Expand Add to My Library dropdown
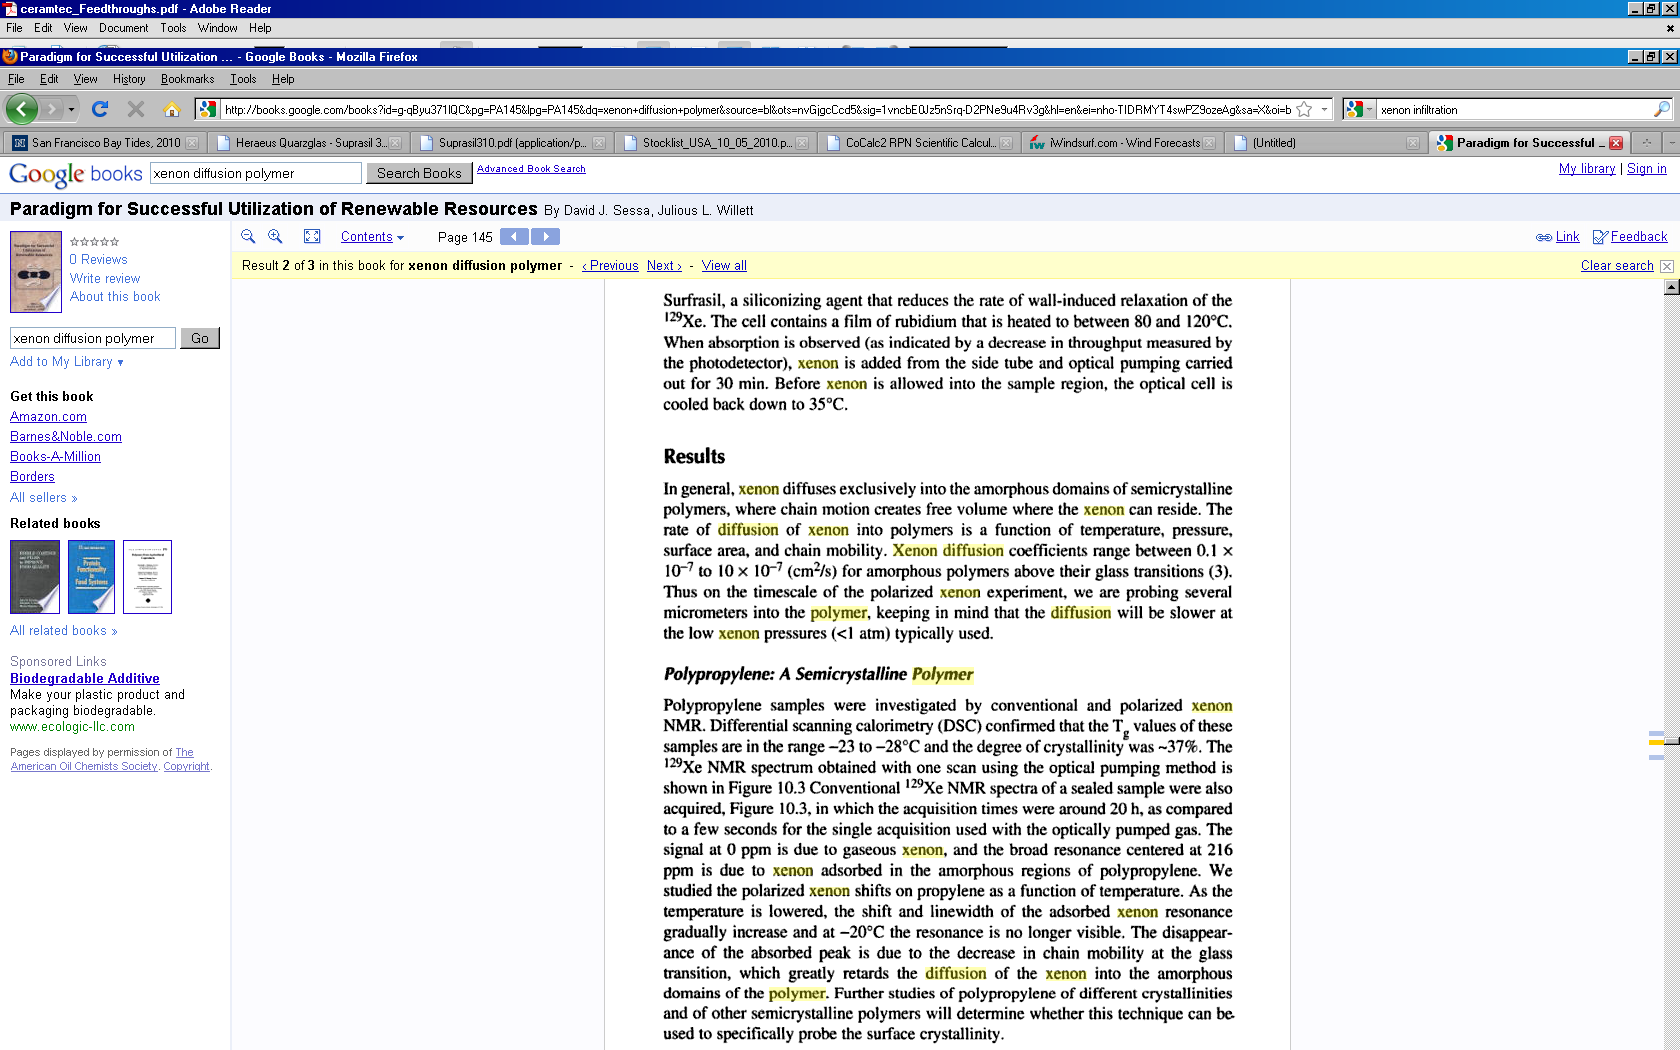1680x1050 pixels. 67,362
